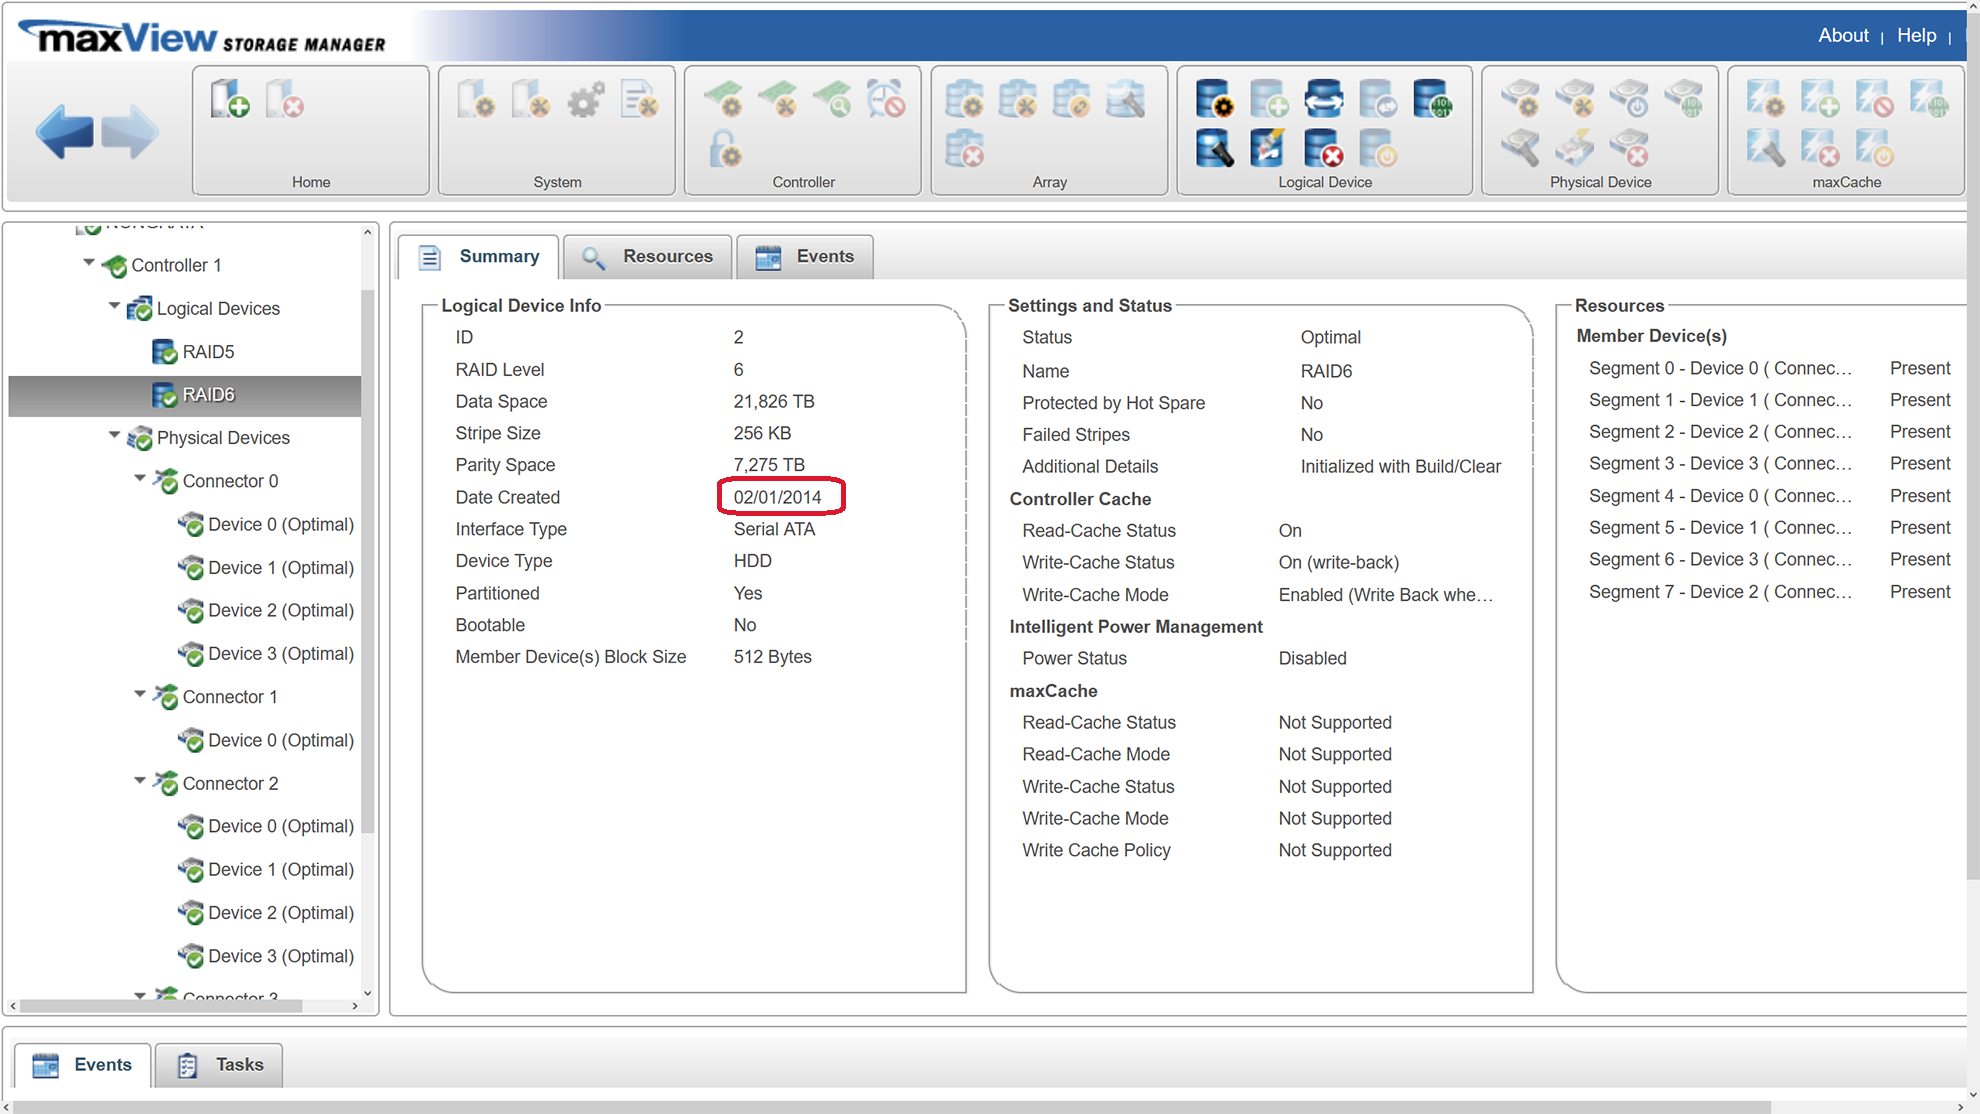Viewport: 1980px width, 1114px height.
Task: Open the About link
Action: 1842,36
